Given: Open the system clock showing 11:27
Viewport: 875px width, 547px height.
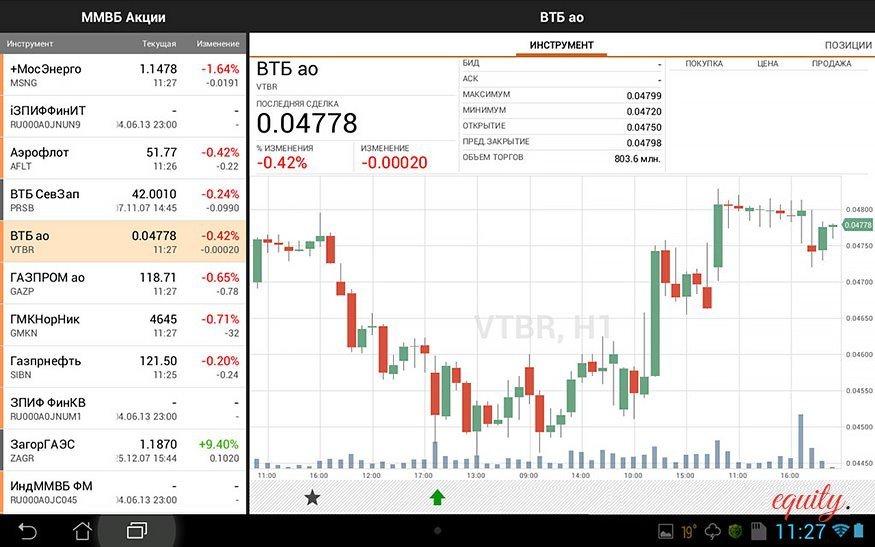Looking at the screenshot, I should pyautogui.click(x=800, y=531).
